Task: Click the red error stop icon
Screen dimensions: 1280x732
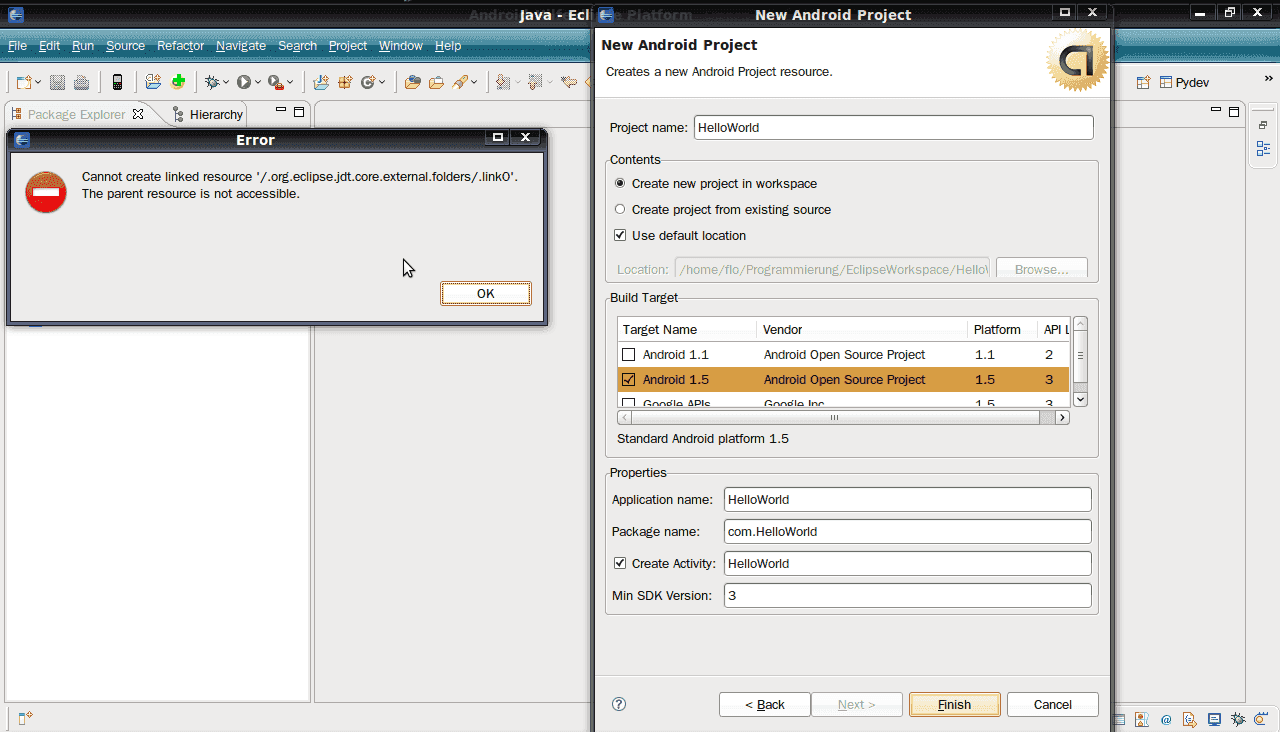Action: point(46,192)
